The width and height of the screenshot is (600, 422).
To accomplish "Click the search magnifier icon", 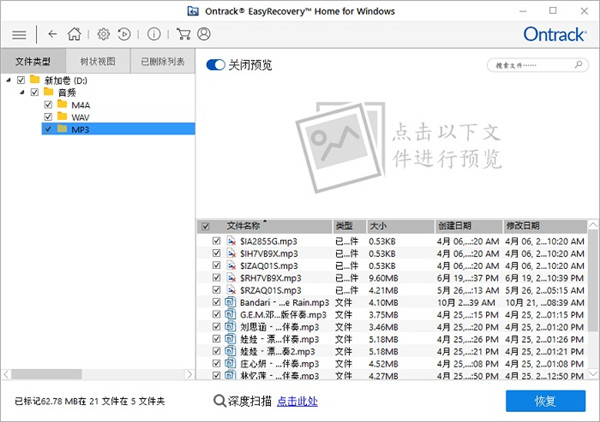I will tap(579, 64).
